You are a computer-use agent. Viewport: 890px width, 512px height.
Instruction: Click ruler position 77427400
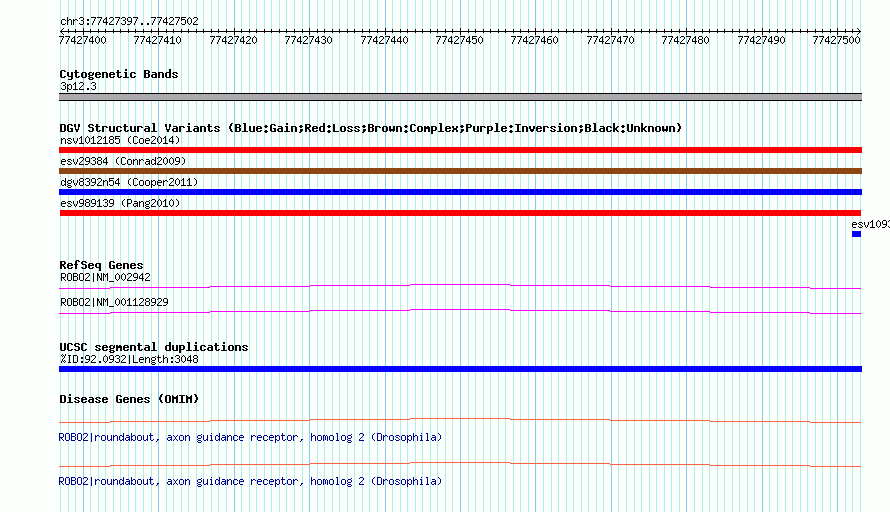[x=82, y=40]
